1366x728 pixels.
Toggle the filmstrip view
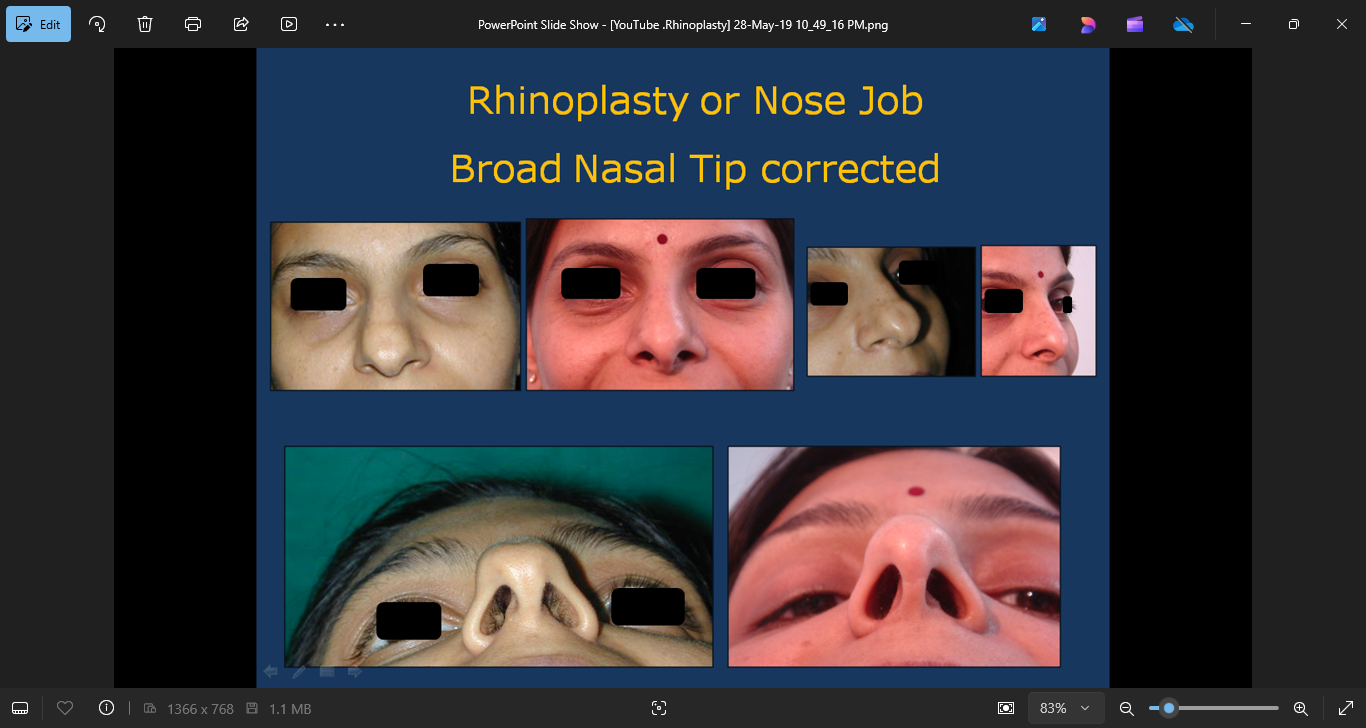pyautogui.click(x=20, y=708)
